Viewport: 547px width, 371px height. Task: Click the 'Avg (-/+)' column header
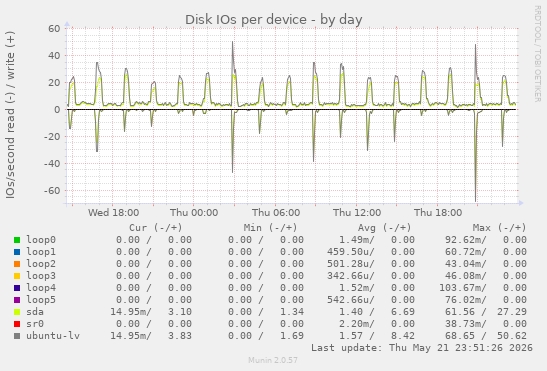tap(384, 228)
